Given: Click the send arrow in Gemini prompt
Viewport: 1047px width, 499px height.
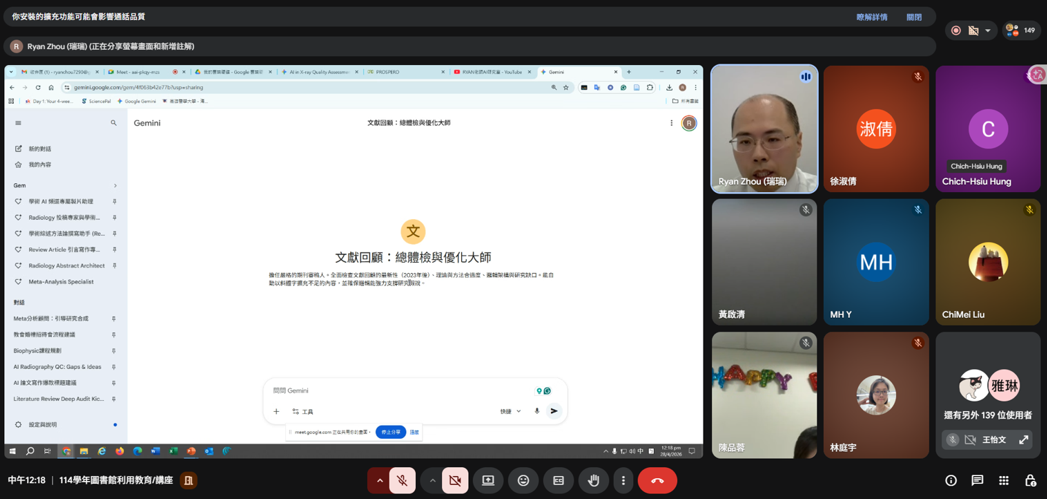Looking at the screenshot, I should [x=554, y=411].
